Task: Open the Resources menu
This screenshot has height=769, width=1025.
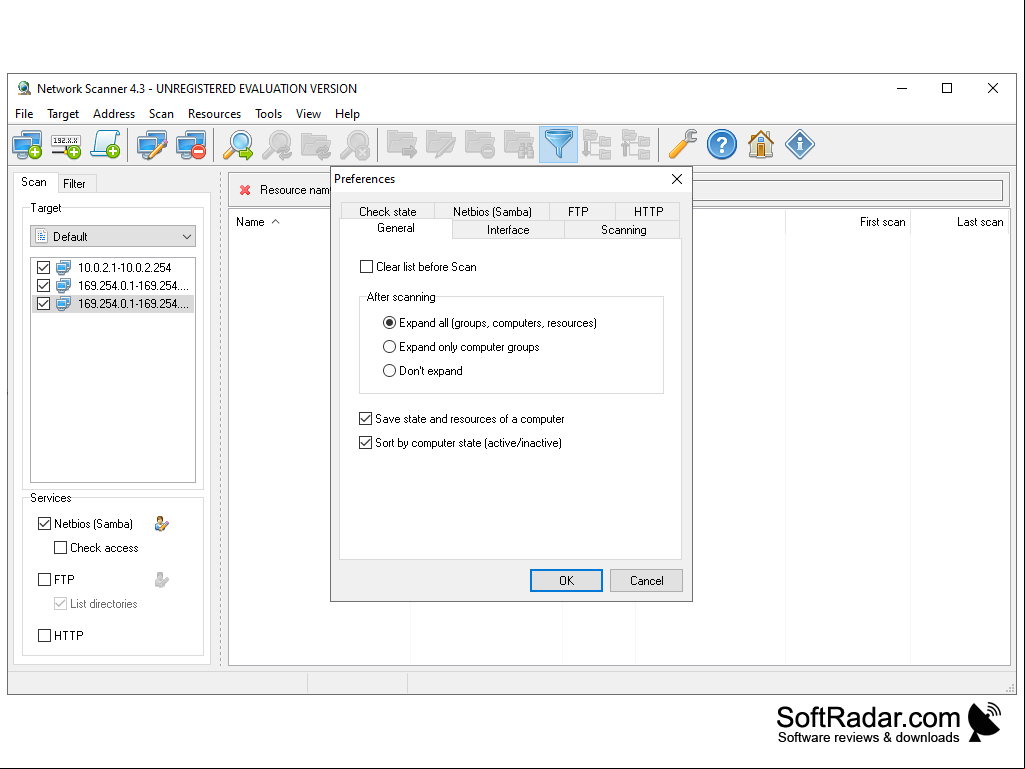Action: click(x=214, y=114)
